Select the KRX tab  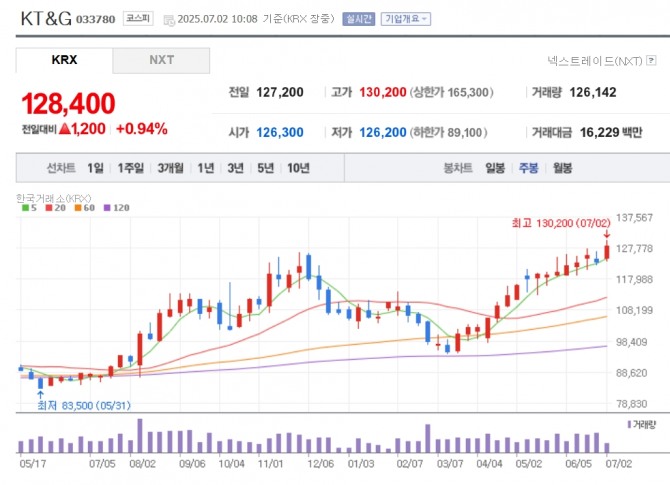(64, 60)
